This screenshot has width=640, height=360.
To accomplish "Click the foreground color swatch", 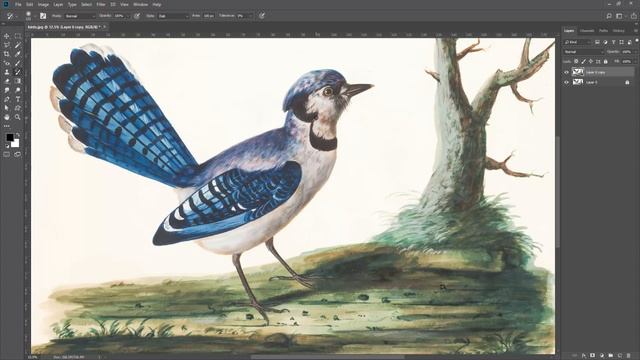I will tap(10, 137).
